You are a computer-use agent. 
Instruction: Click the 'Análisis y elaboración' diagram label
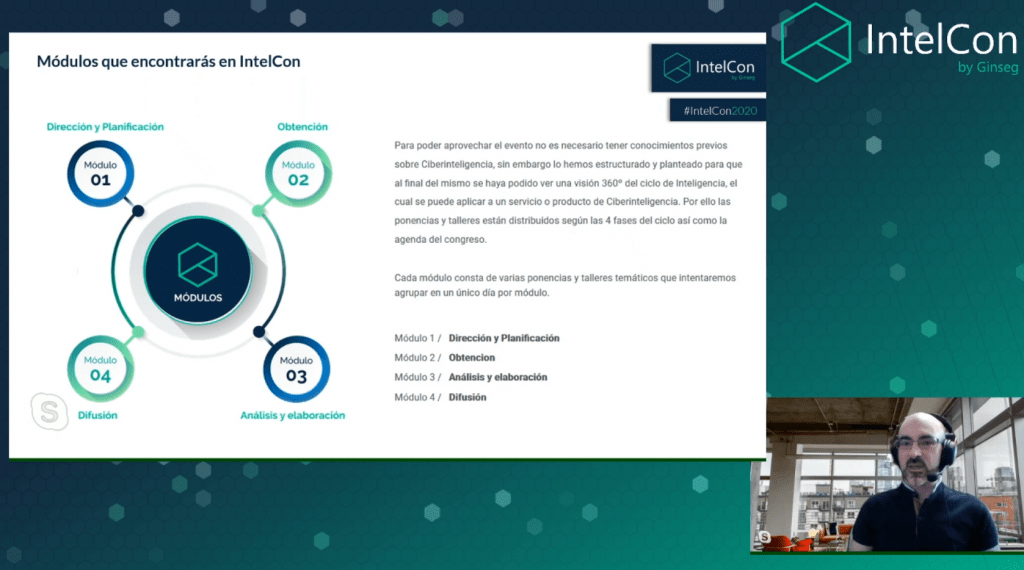pos(293,415)
